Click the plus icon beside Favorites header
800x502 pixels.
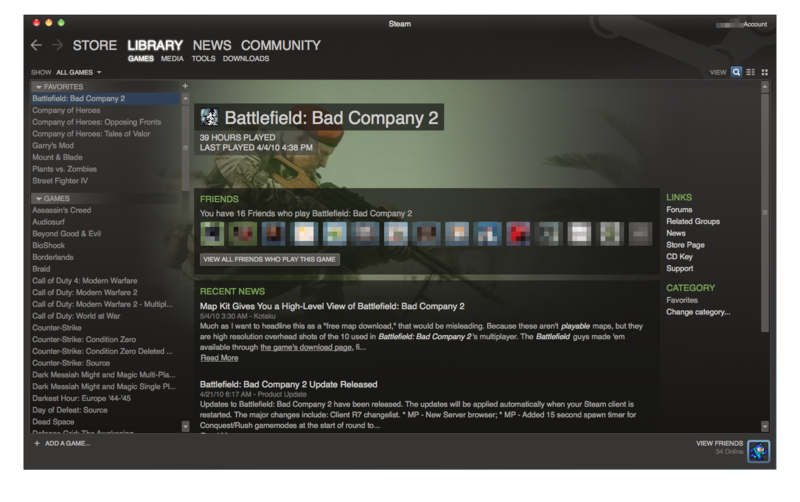185,86
